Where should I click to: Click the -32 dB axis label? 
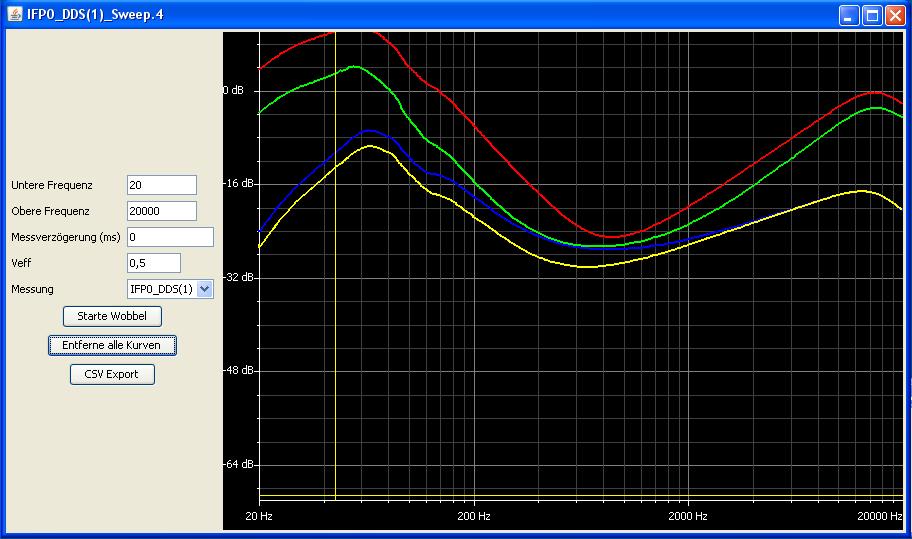(x=237, y=277)
